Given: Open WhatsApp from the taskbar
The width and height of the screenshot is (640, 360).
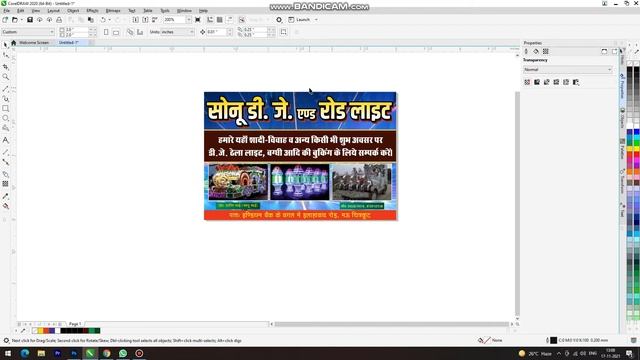Looking at the screenshot, I should click(123, 353).
